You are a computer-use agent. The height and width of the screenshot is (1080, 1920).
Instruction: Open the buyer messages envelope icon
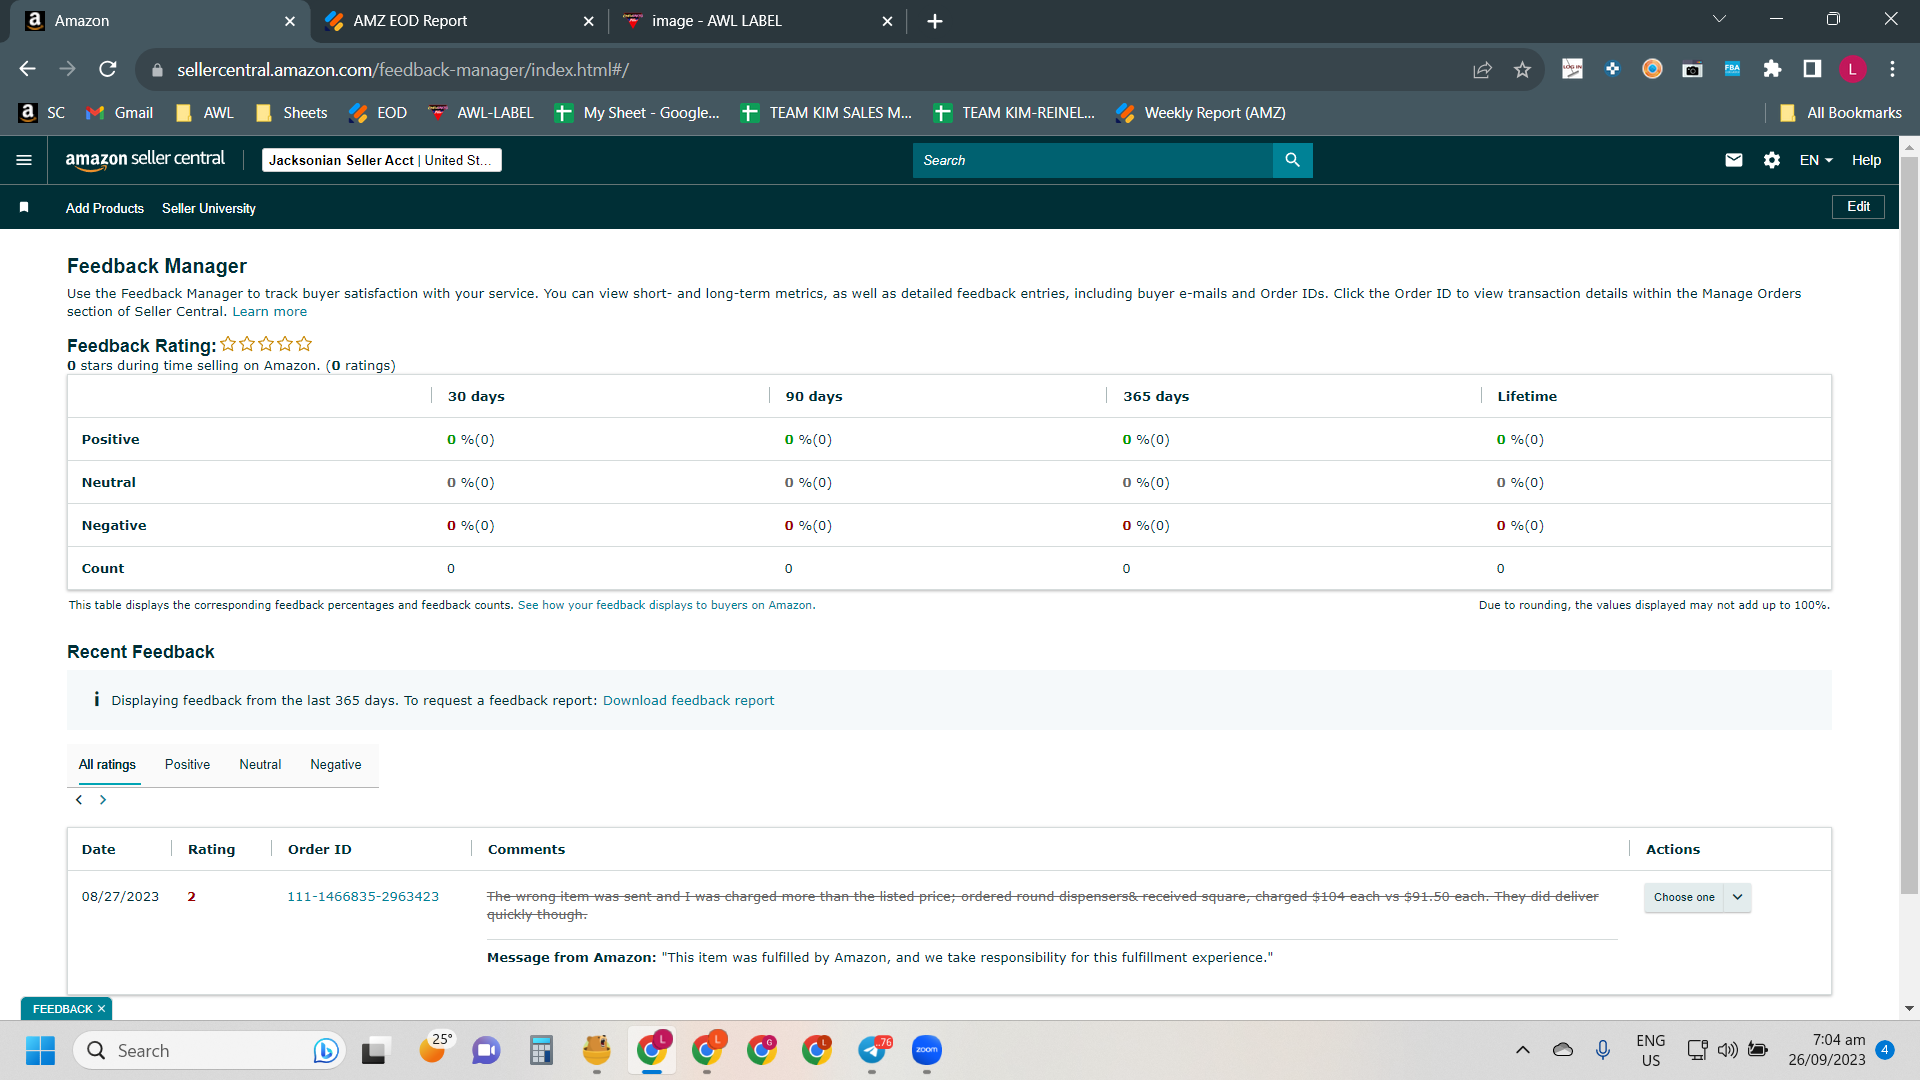tap(1734, 160)
